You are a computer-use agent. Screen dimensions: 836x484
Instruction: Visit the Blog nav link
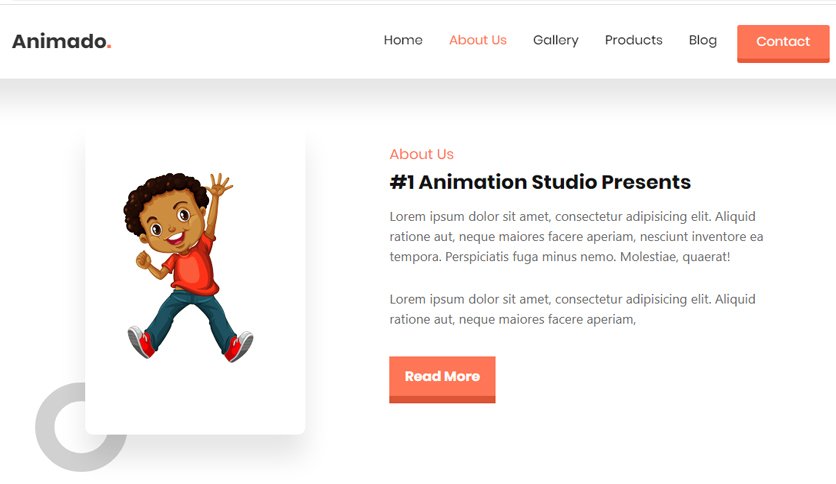(x=703, y=41)
